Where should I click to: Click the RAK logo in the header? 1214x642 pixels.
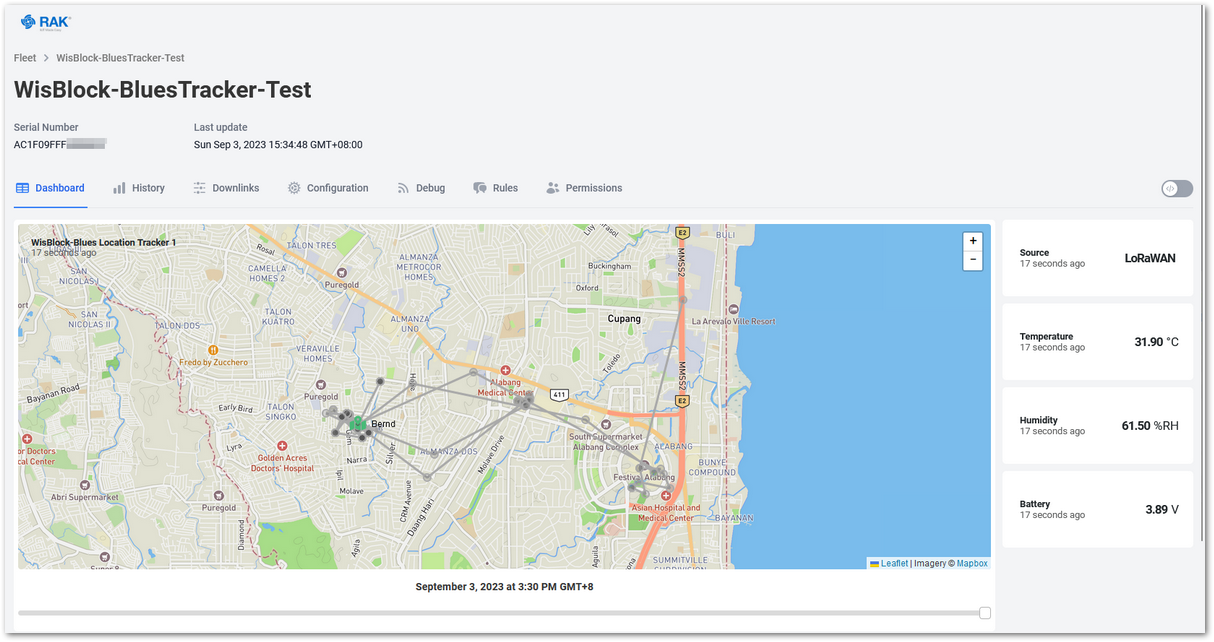pos(45,21)
